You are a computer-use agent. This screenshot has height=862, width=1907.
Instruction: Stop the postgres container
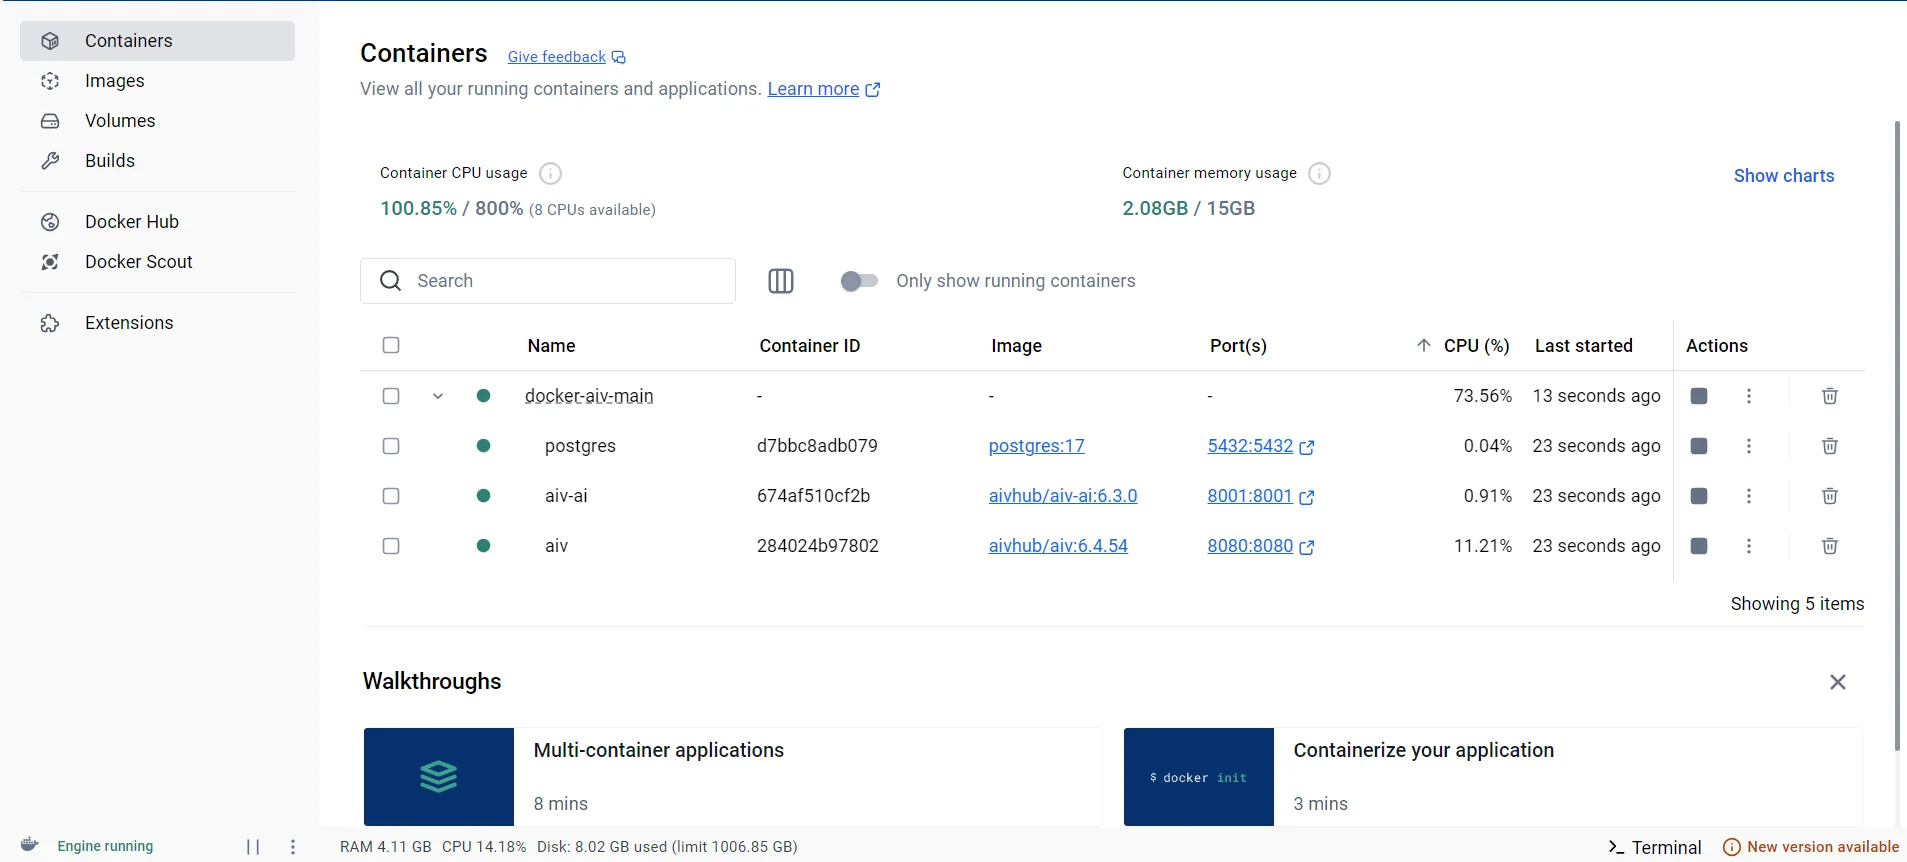point(1699,446)
